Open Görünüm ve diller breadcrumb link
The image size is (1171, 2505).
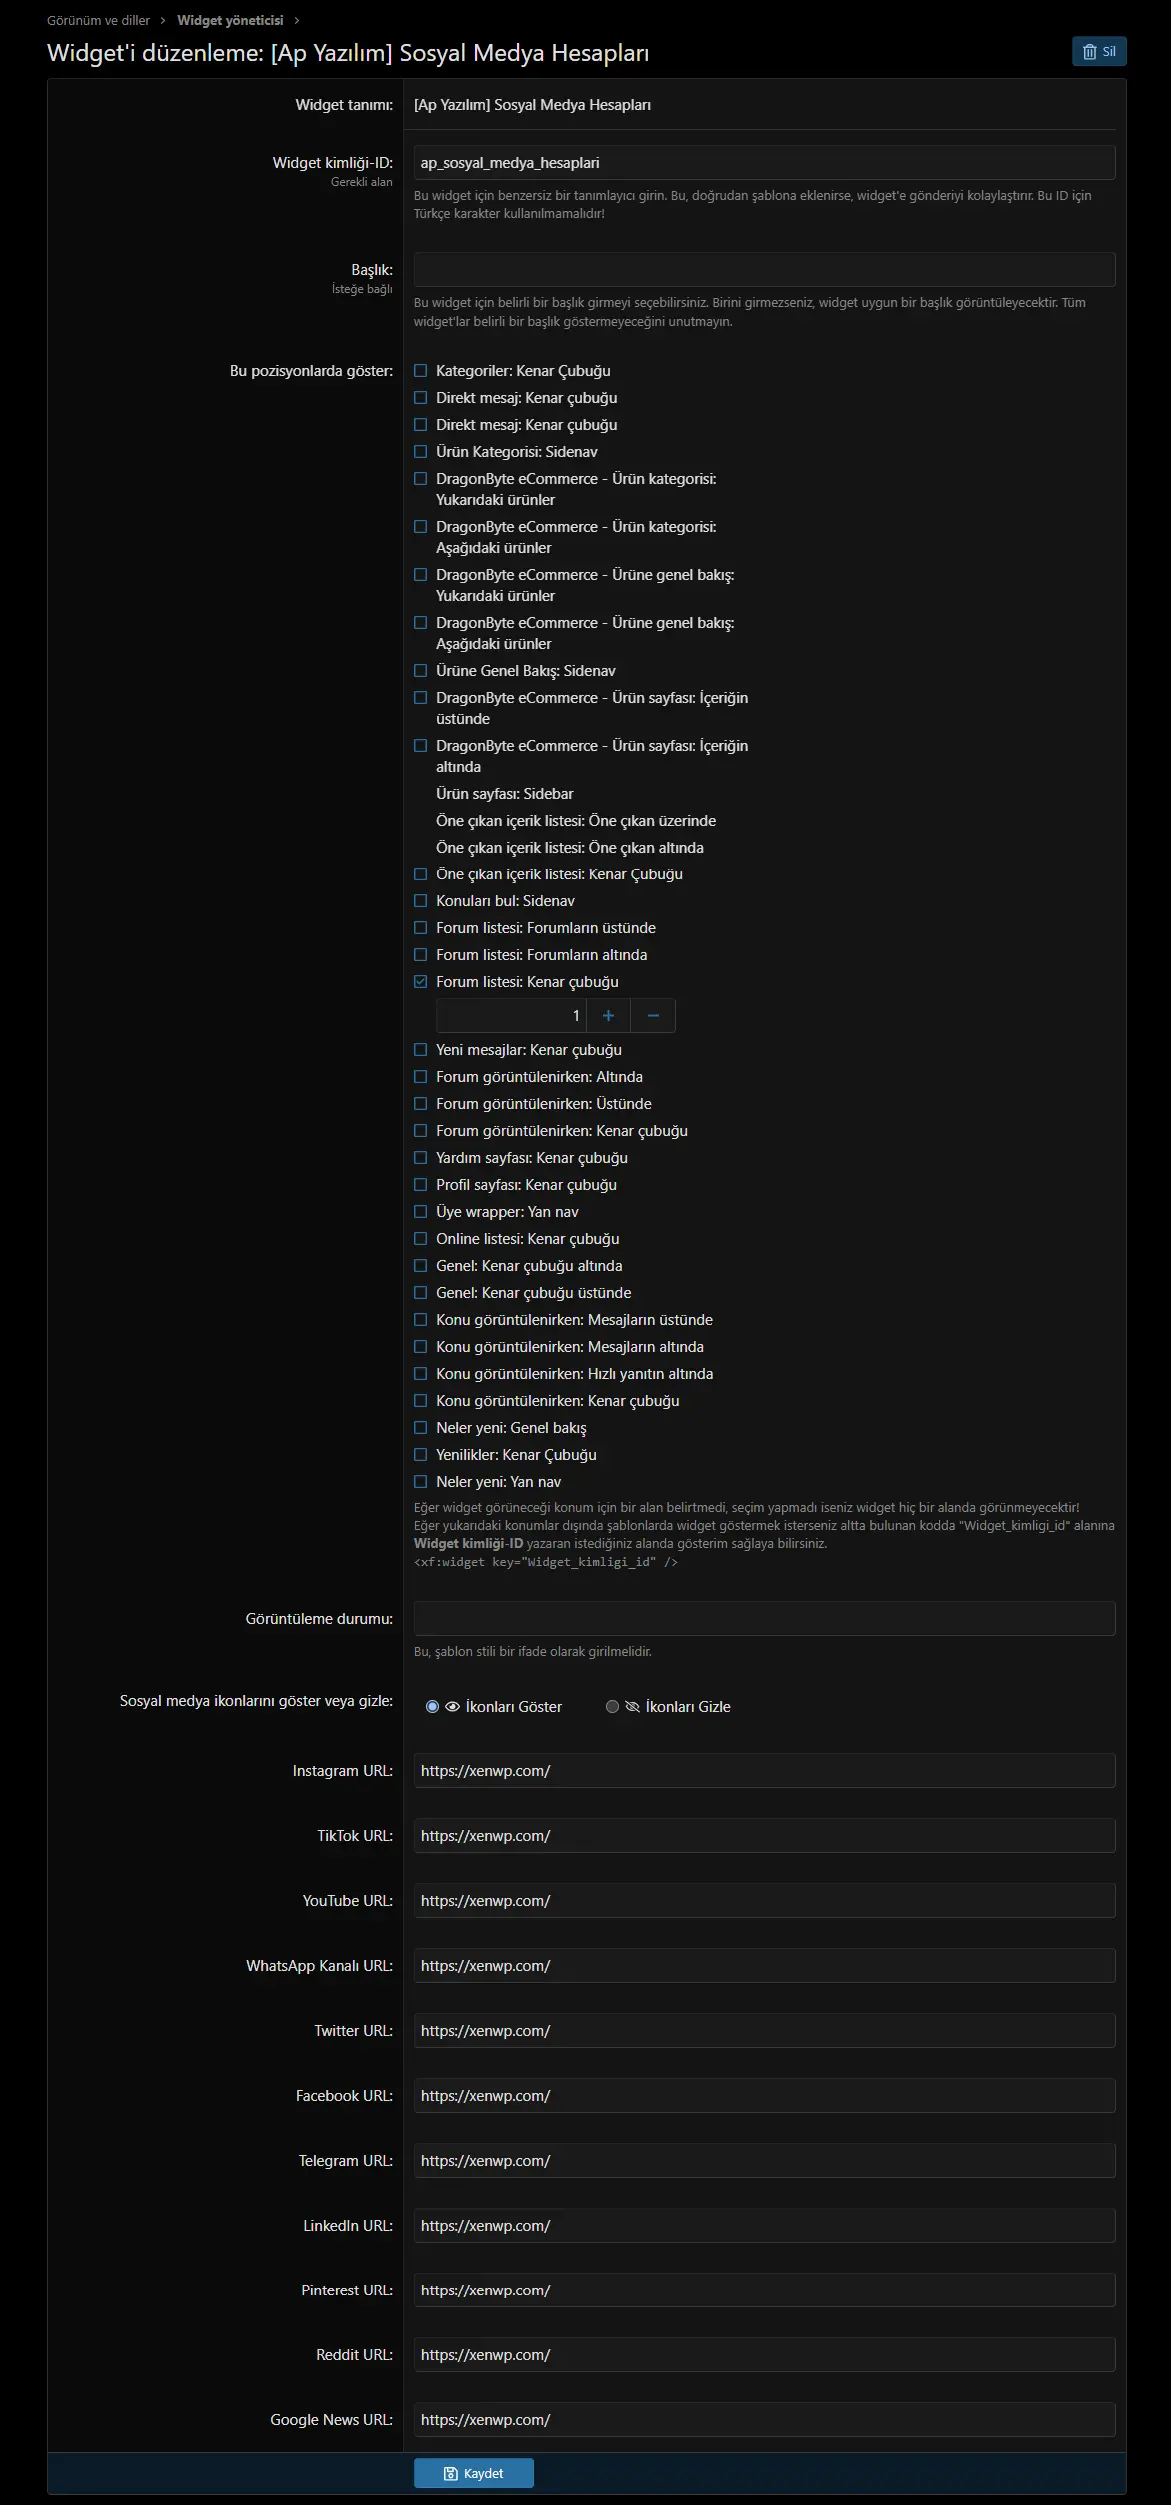pos(98,20)
